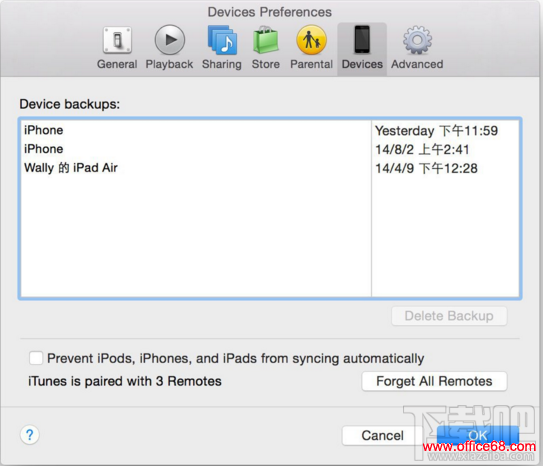Image resolution: width=543 pixels, height=466 pixels.
Task: Confirm preferences with the OK button
Action: coord(478,435)
